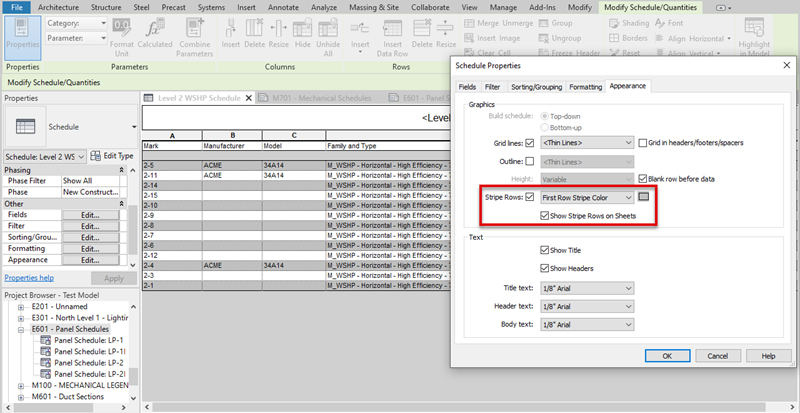
Task: Click the Delete row icon
Action: click(422, 29)
